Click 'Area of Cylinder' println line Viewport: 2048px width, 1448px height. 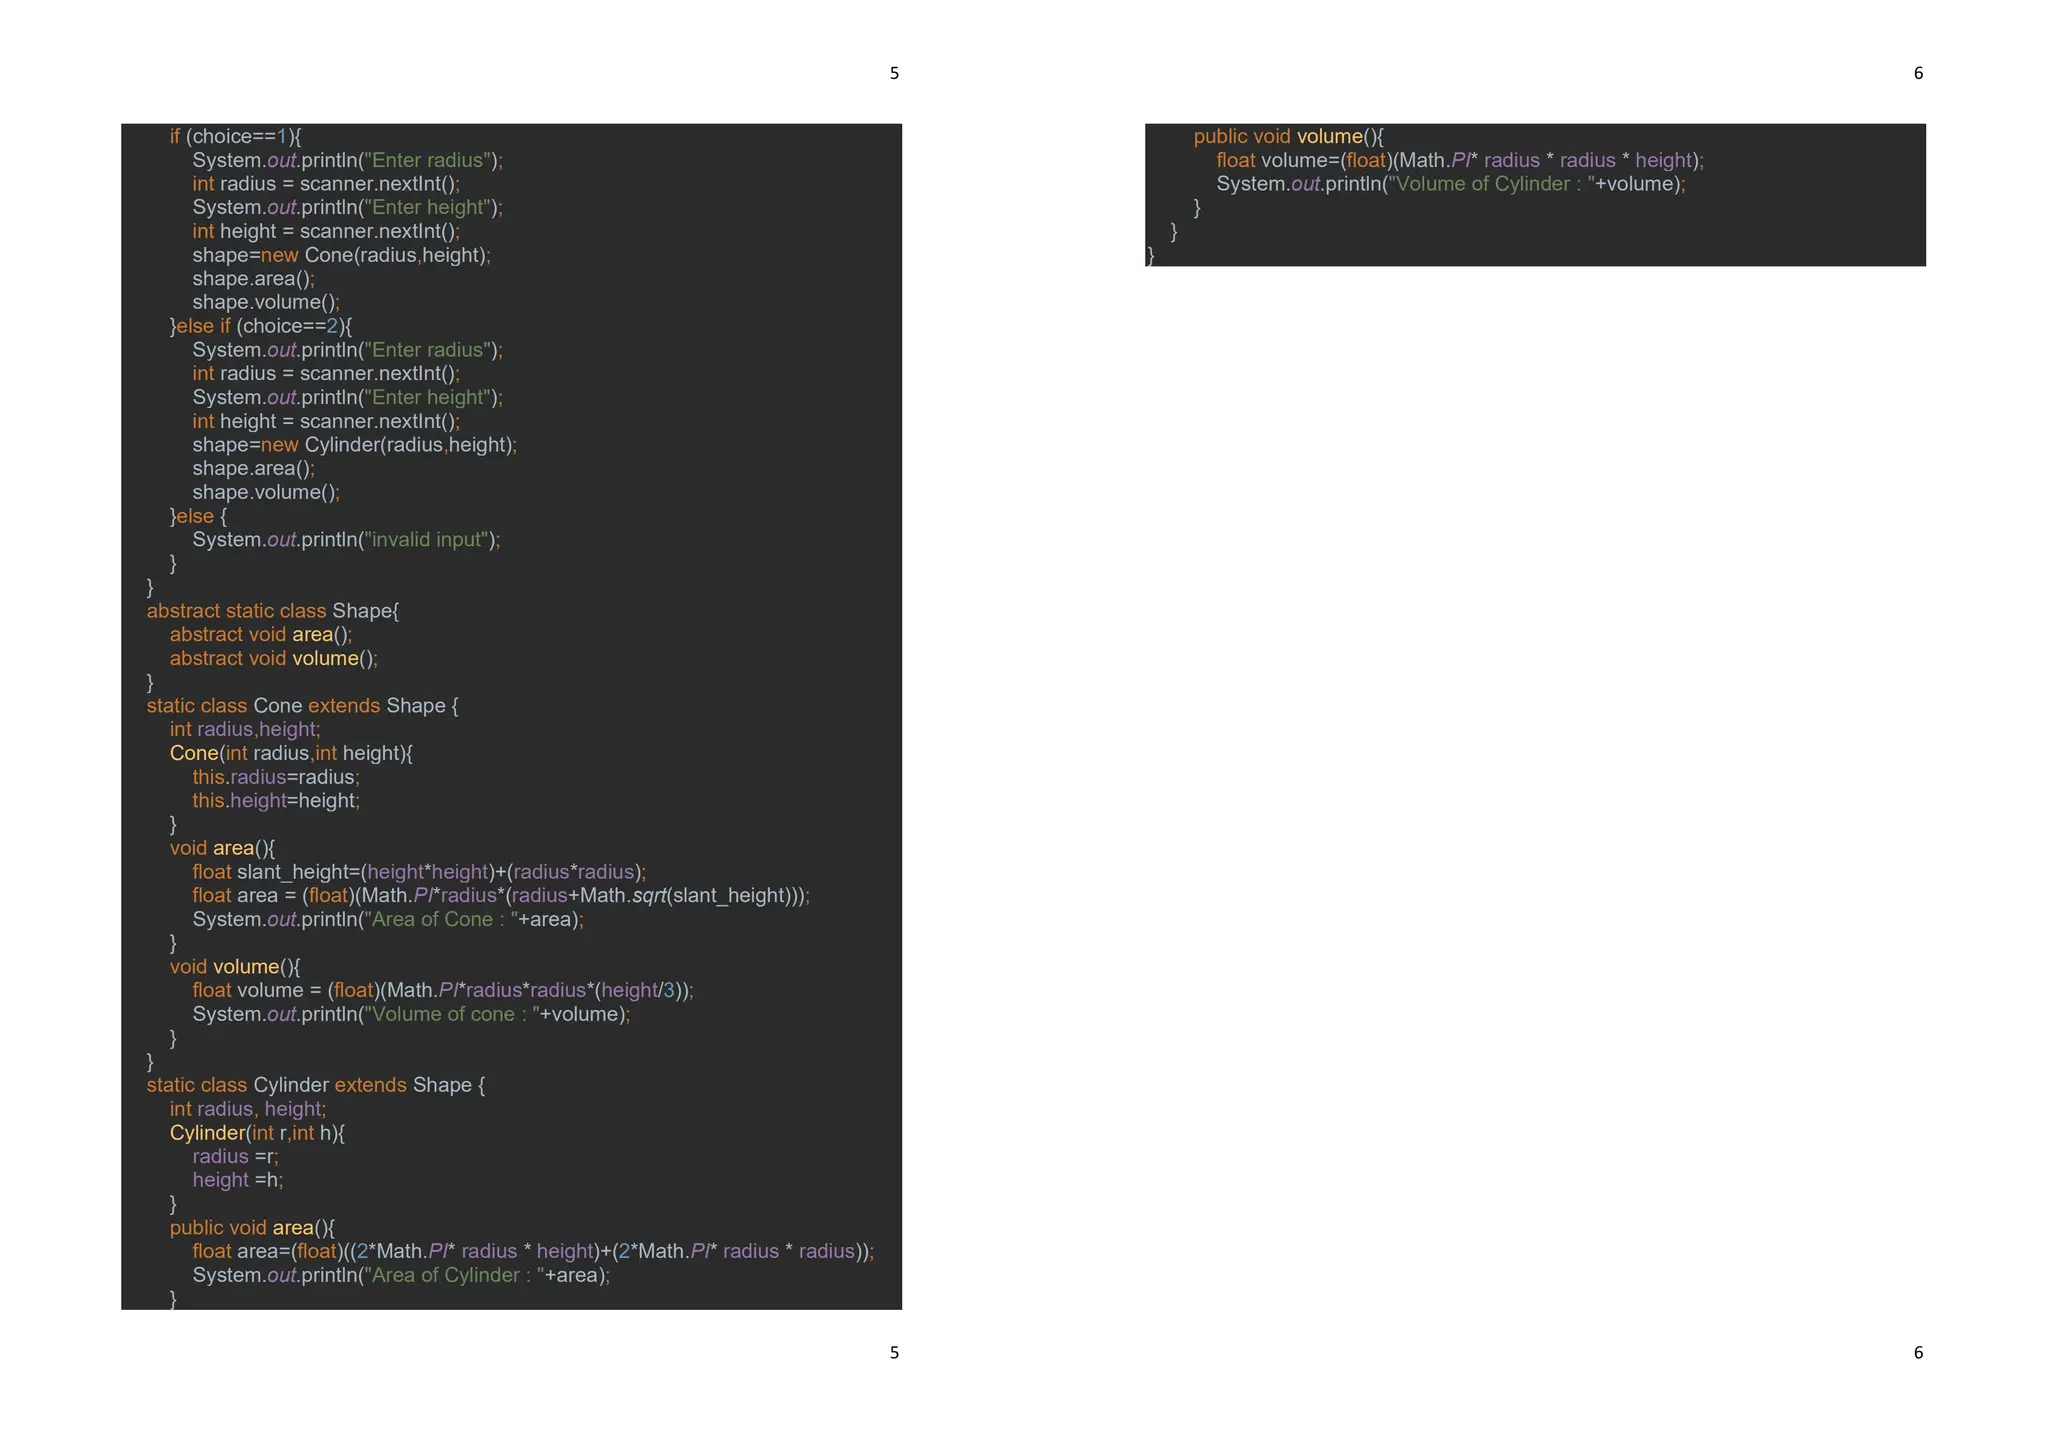point(400,1275)
